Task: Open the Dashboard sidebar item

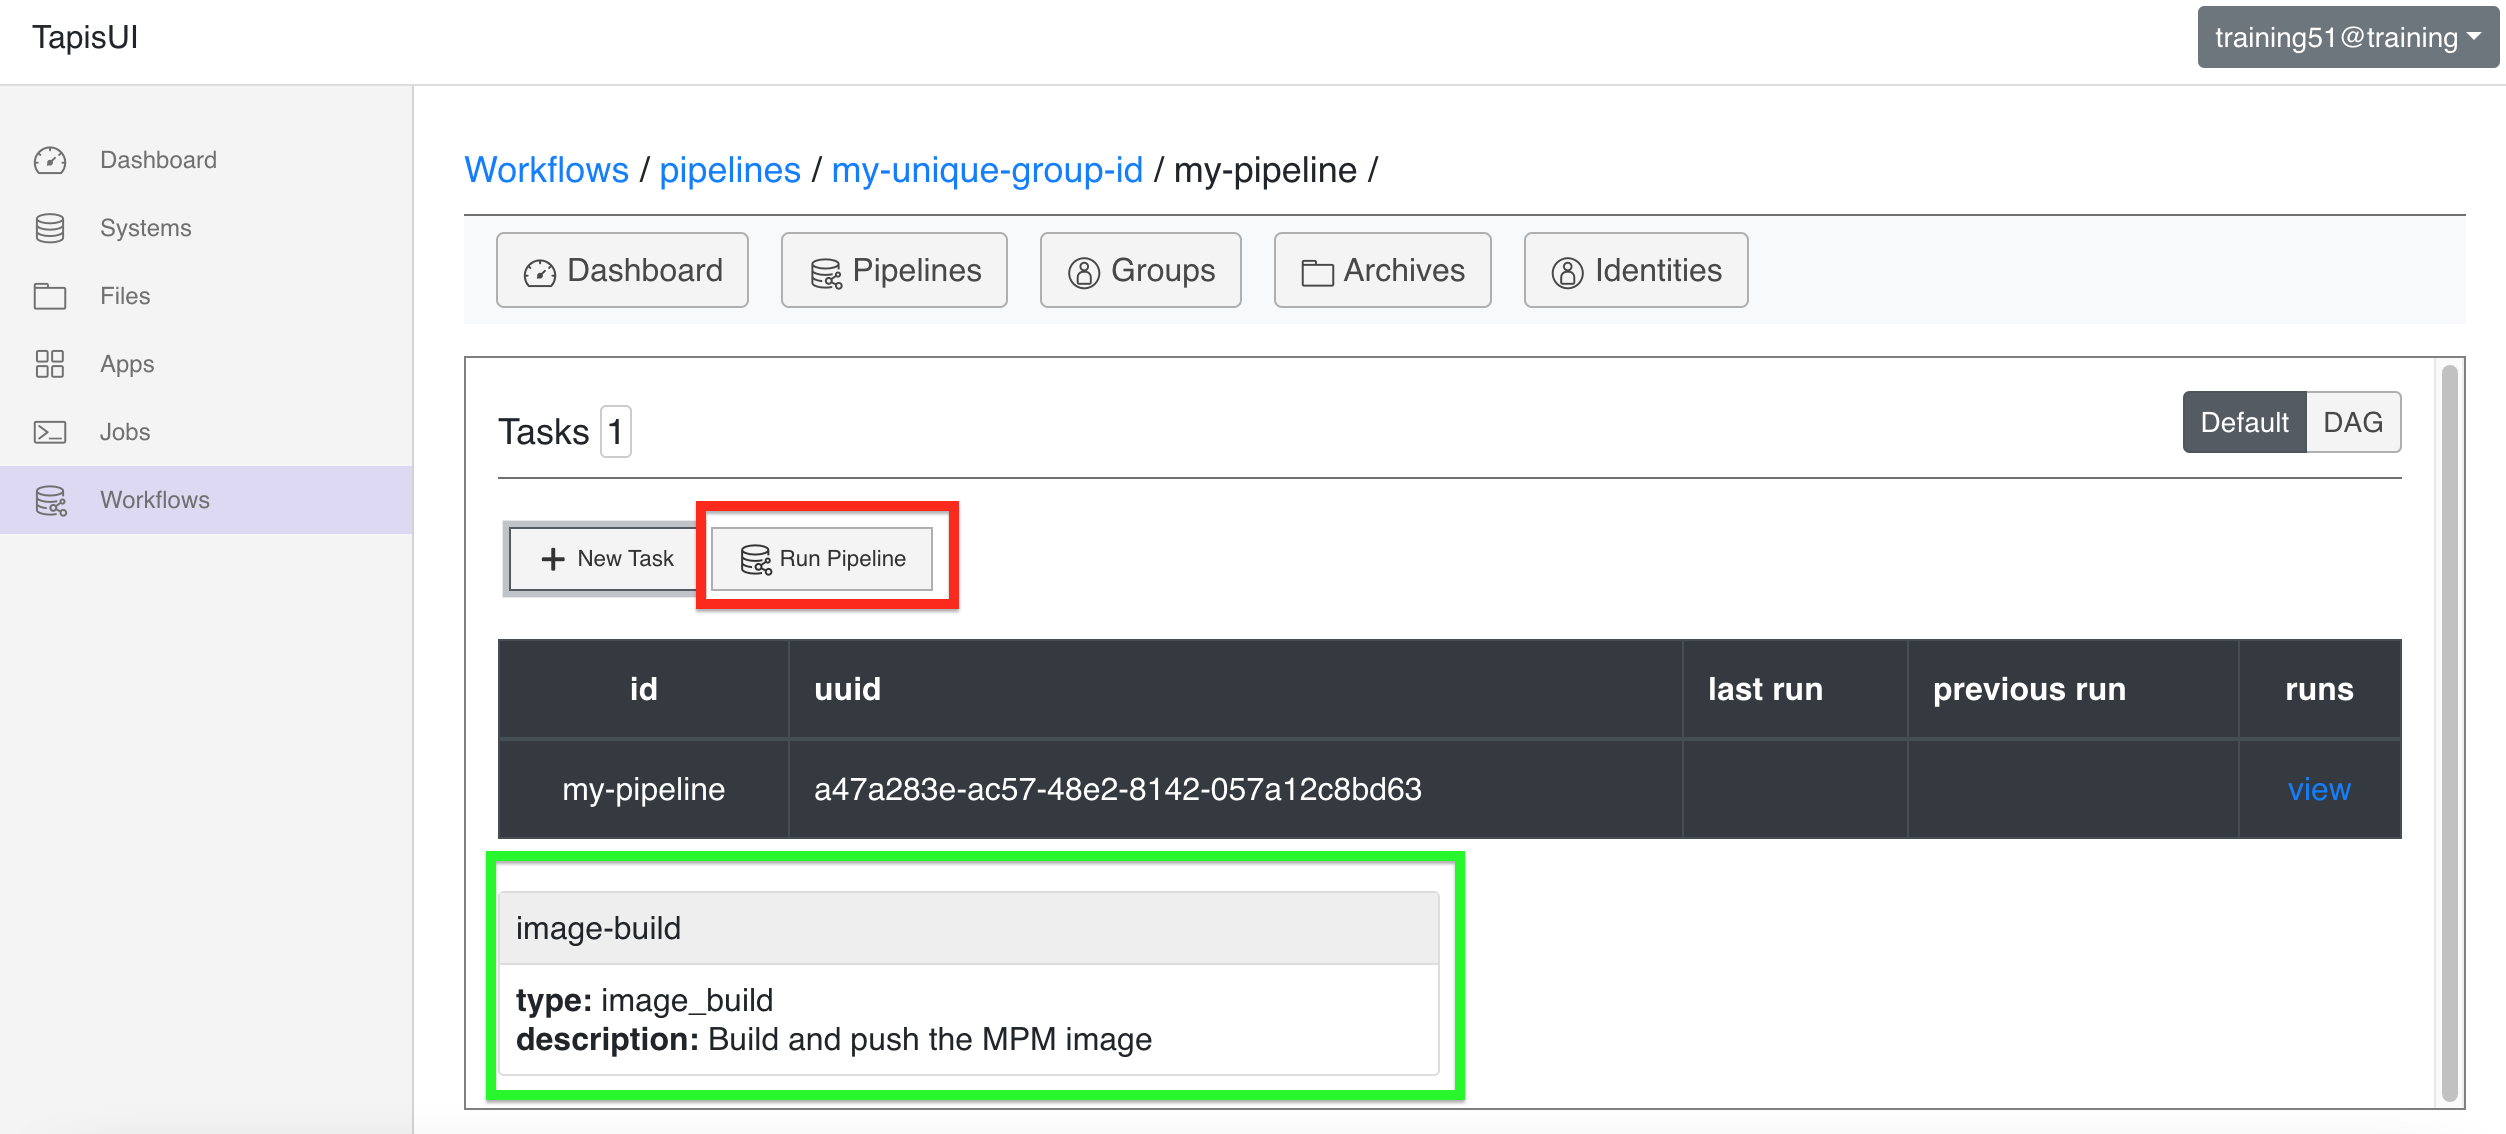Action: pos(206,160)
